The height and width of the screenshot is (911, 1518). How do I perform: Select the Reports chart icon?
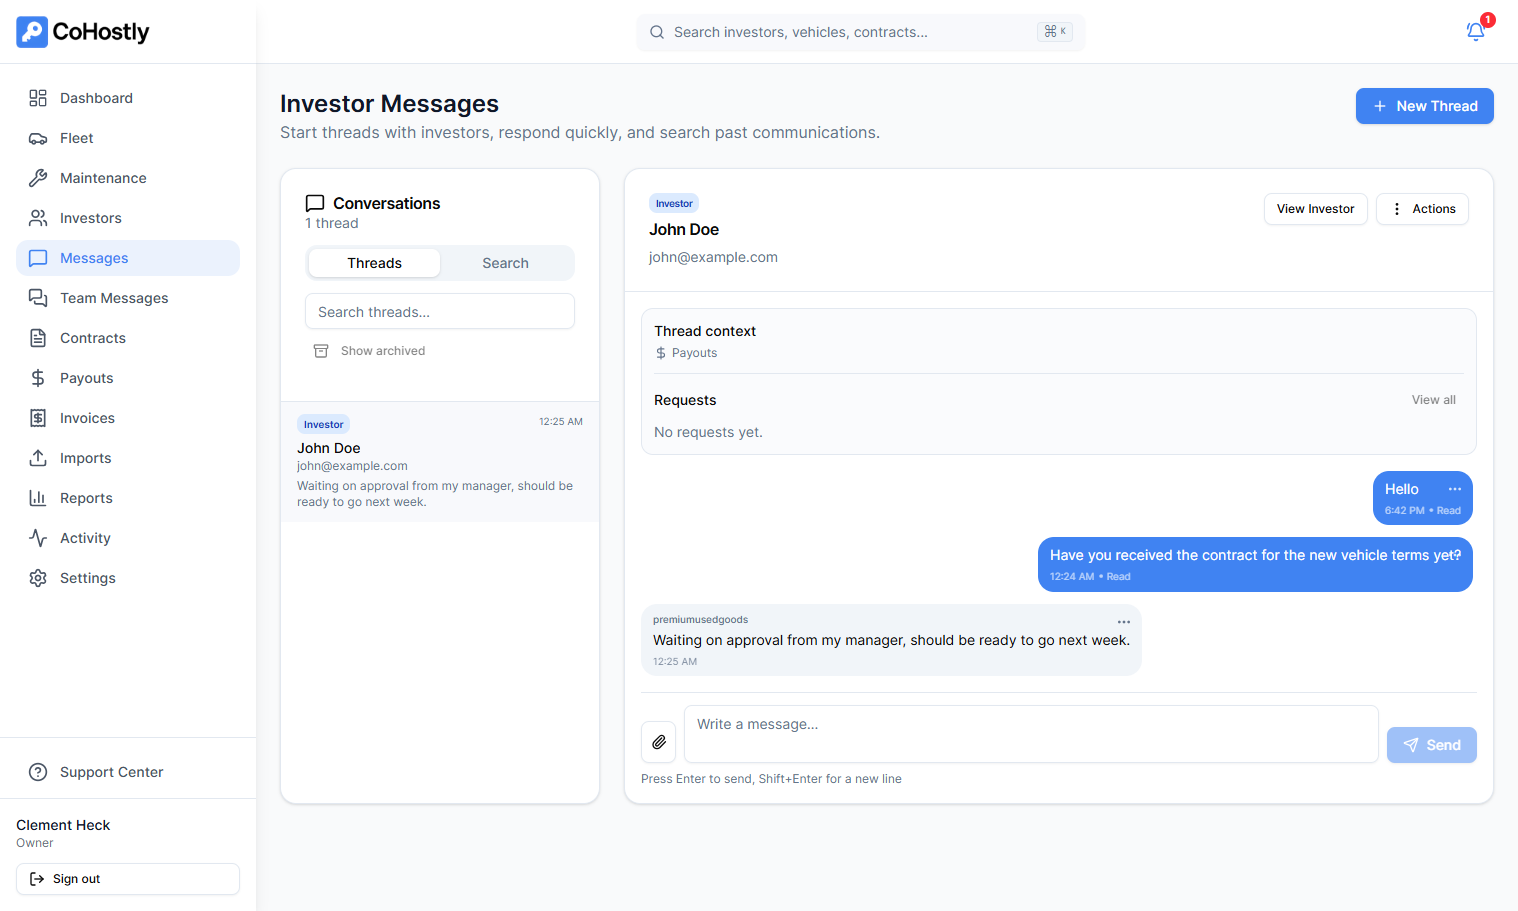coord(38,498)
